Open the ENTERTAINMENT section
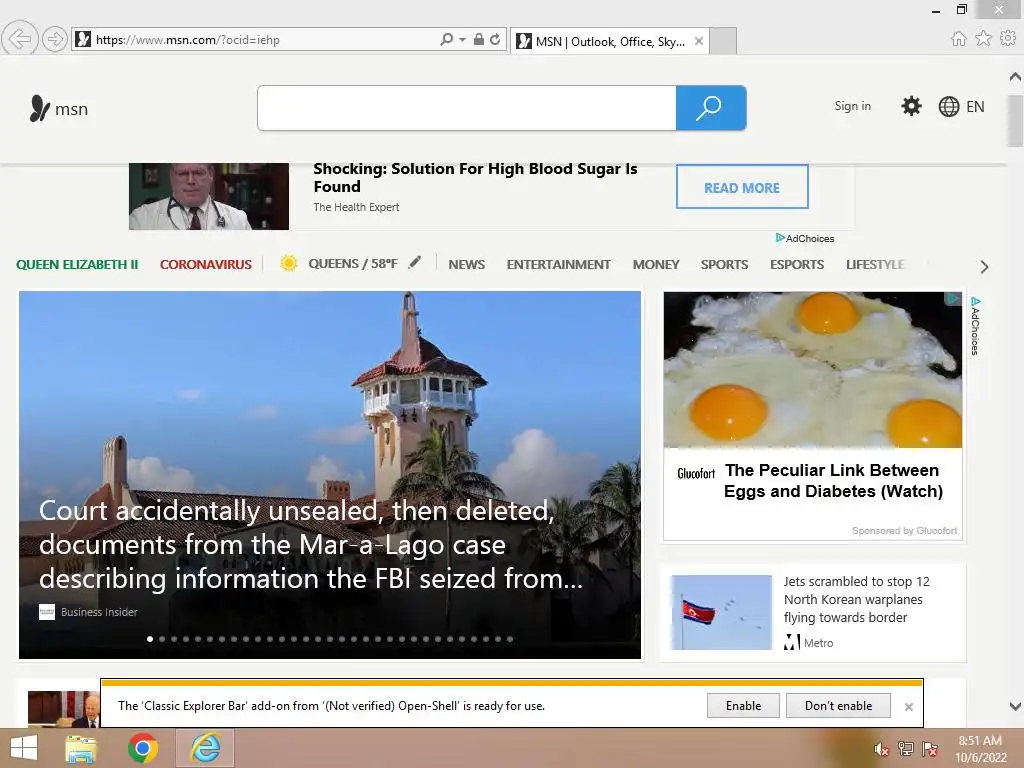 tap(558, 264)
